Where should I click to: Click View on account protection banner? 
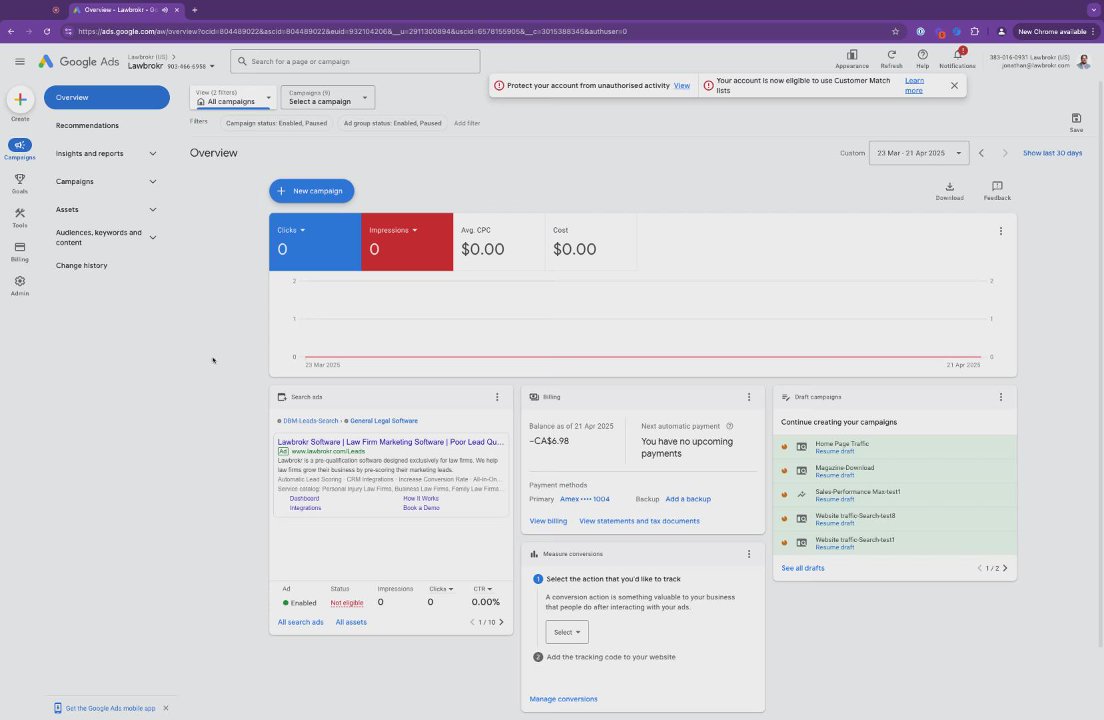pos(682,85)
